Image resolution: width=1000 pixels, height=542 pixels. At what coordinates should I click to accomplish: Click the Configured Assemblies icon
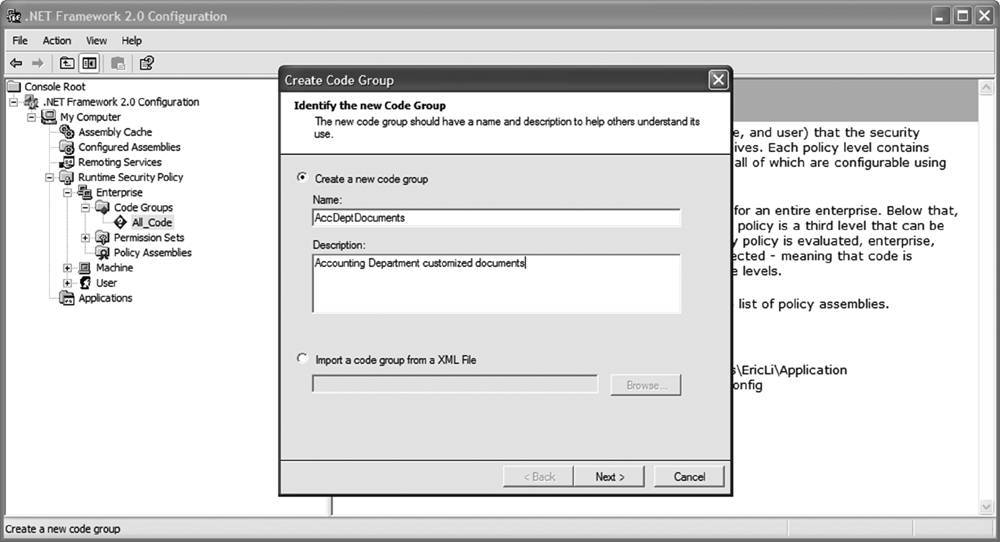(x=67, y=147)
